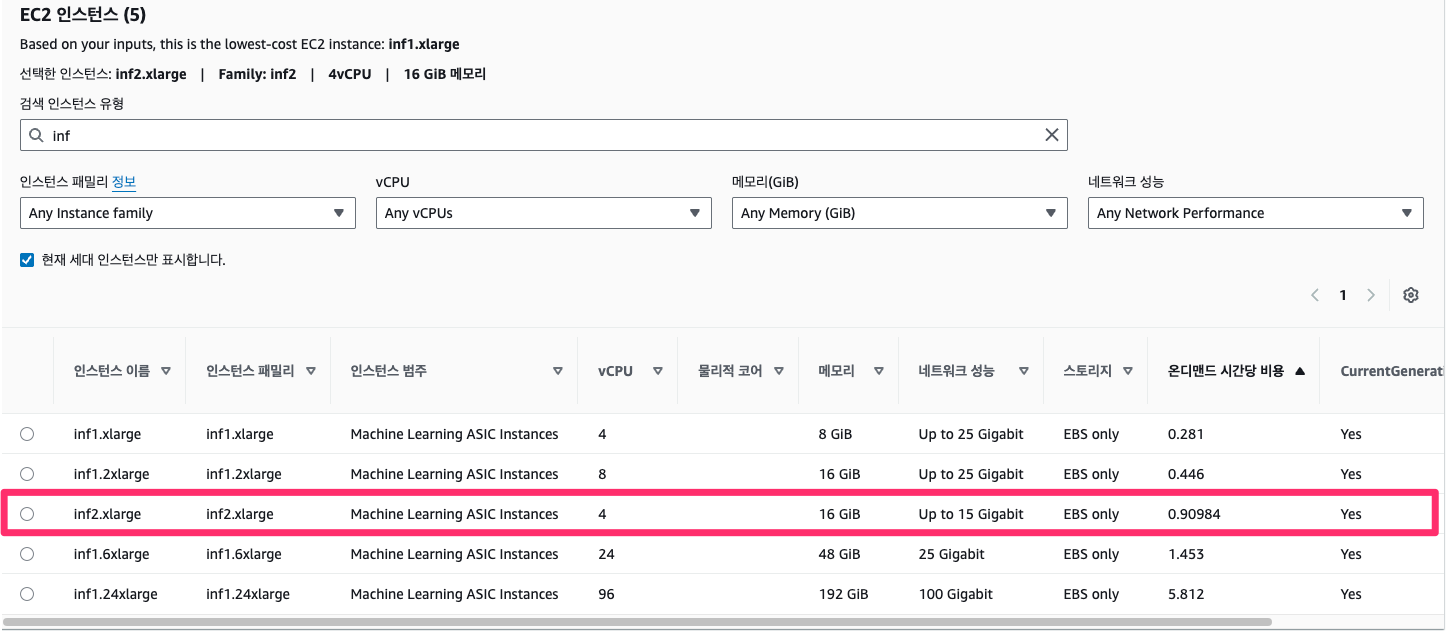1455x634 pixels.
Task: Click the EC2 인스턴스 (5) heading
Action: [x=83, y=15]
